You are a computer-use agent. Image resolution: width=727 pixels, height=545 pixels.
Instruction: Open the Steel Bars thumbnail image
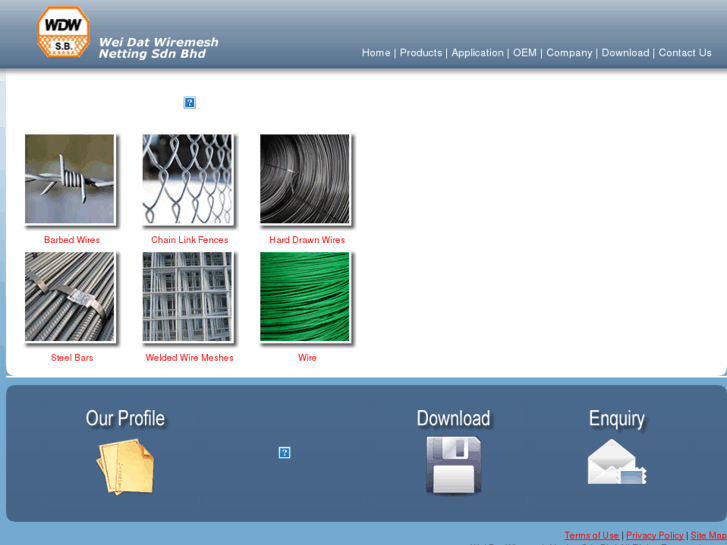pos(70,297)
